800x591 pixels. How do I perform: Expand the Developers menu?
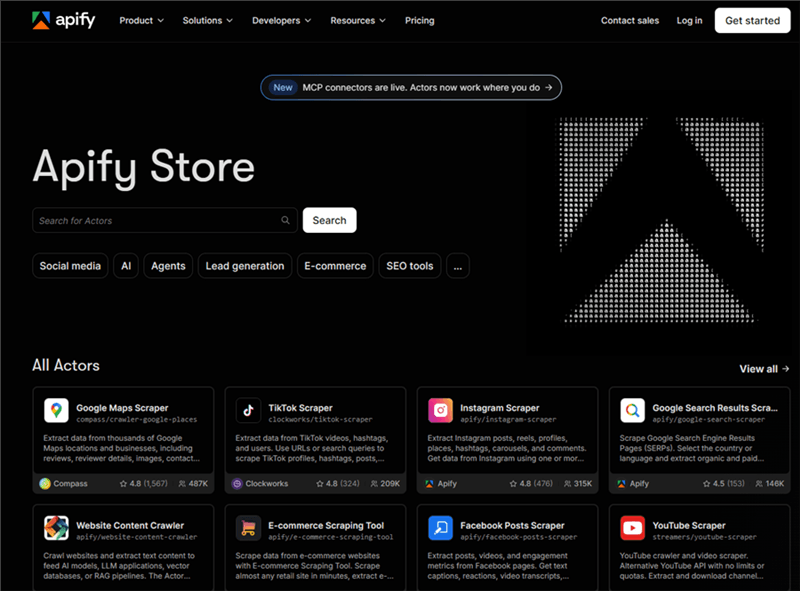(281, 20)
